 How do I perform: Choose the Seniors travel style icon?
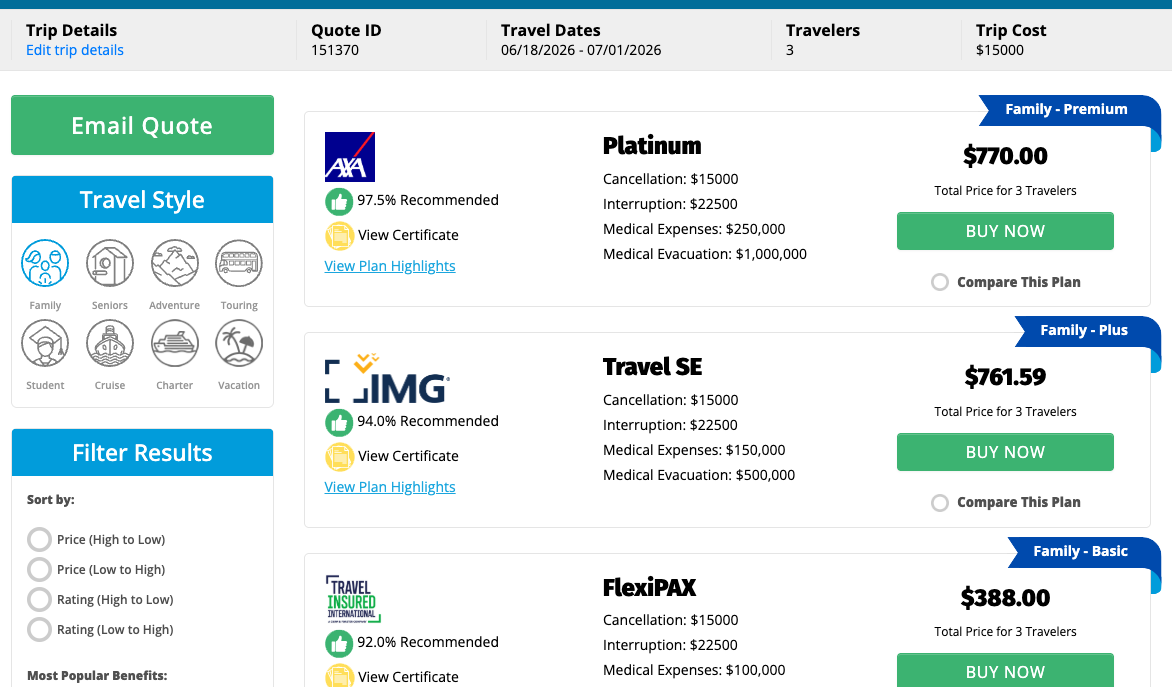click(x=110, y=264)
